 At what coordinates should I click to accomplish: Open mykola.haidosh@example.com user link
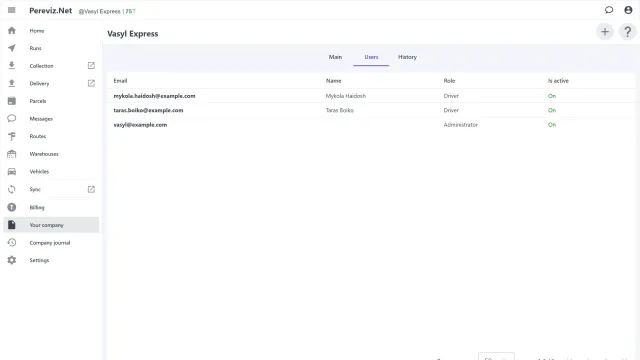[154, 96]
